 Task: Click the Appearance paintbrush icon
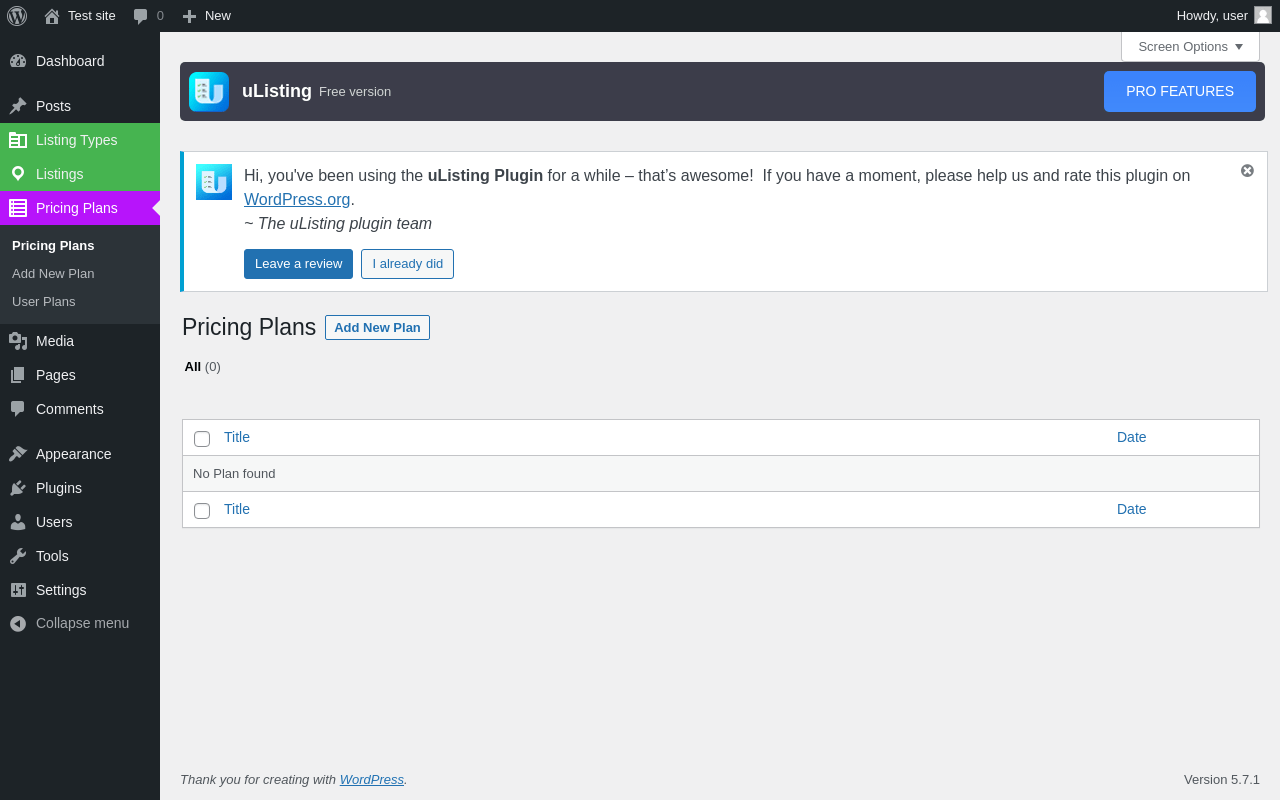tap(18, 454)
